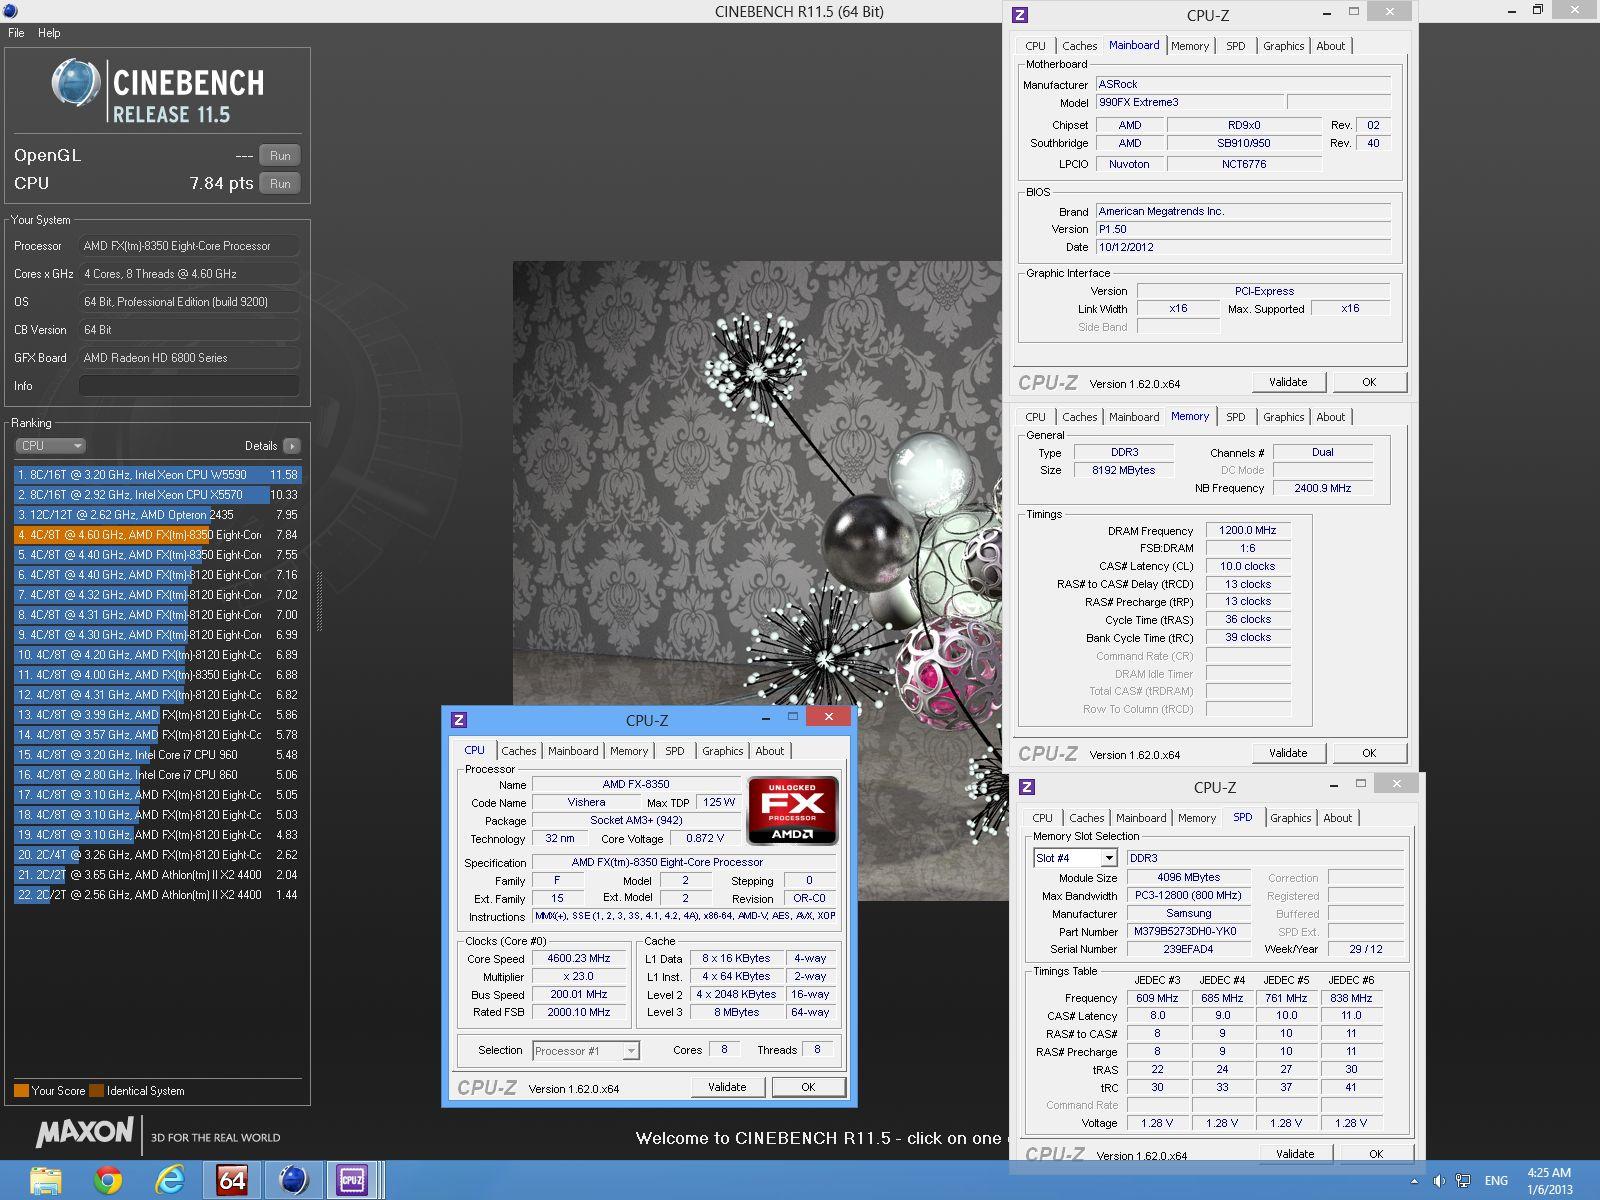Screen dimensions: 1600x1200
Task: Switch to Caches tab in CPU-Z CPU window
Action: [519, 751]
